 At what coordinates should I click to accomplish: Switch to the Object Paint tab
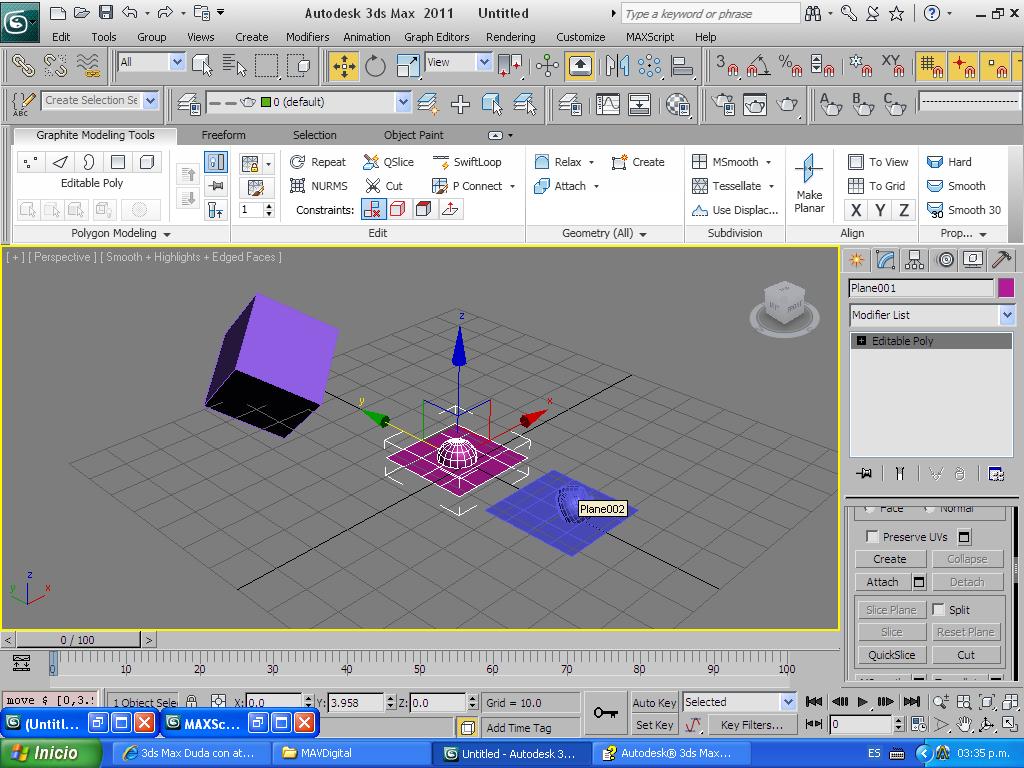(x=413, y=135)
